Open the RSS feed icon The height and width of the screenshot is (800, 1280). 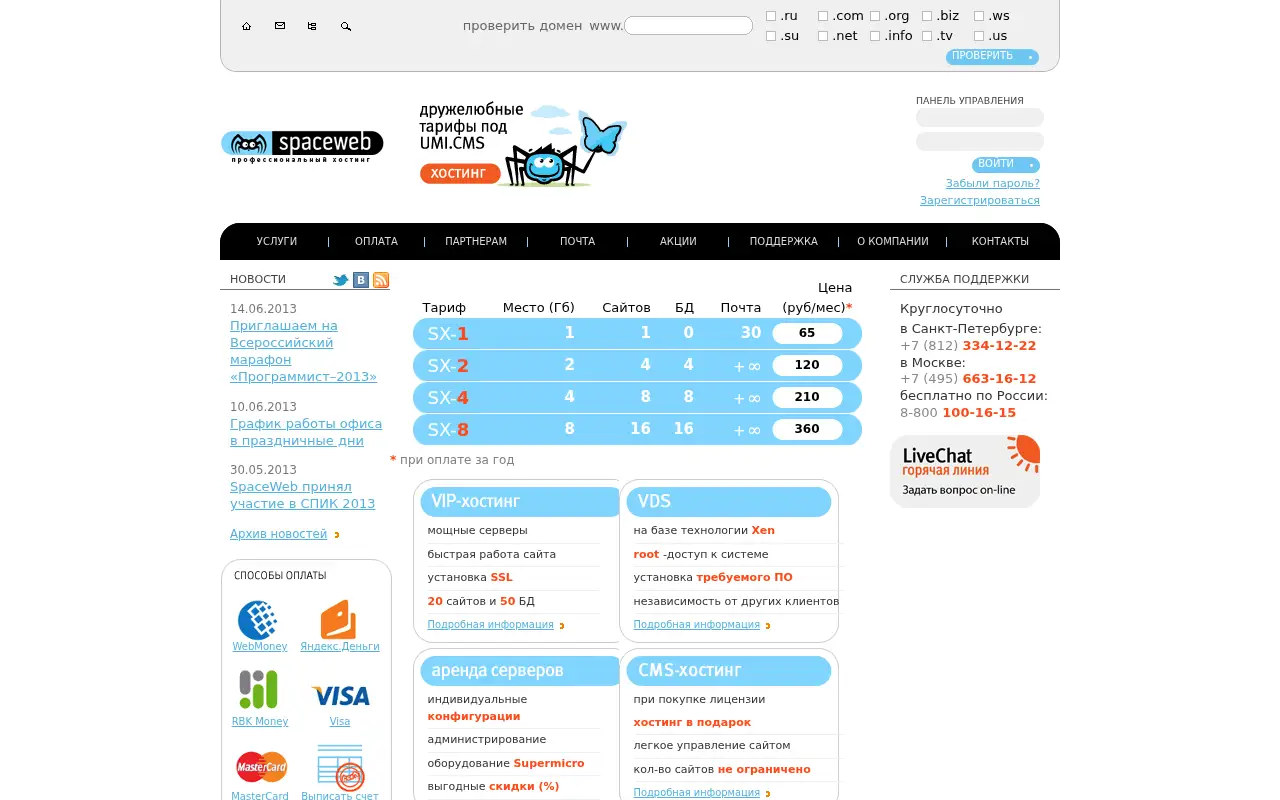coord(381,280)
